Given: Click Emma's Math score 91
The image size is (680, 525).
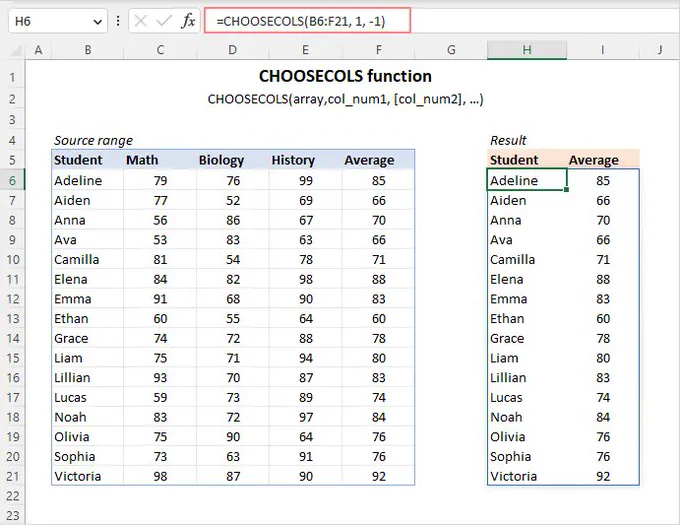Looking at the screenshot, I should click(x=160, y=299).
